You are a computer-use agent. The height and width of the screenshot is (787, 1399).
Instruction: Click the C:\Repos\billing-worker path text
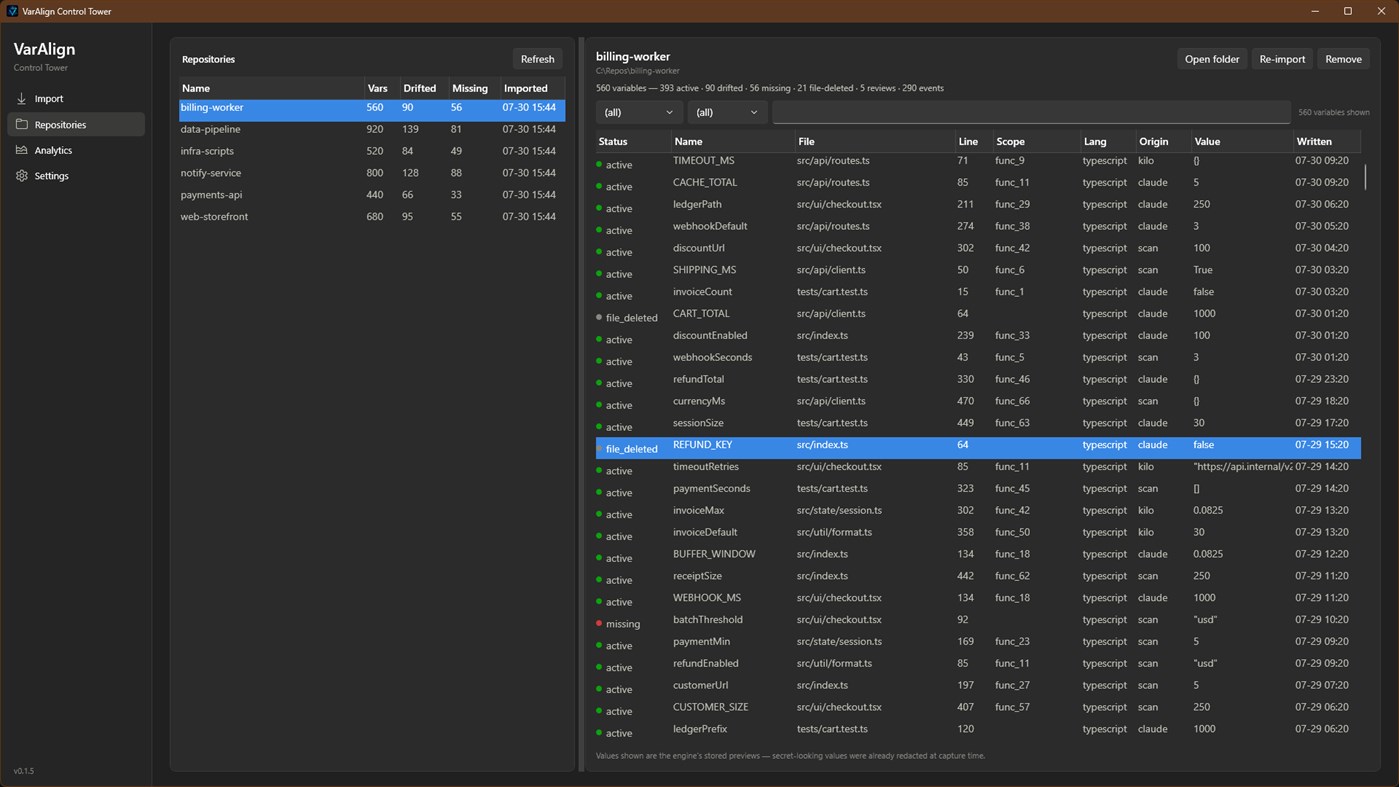click(x=638, y=71)
